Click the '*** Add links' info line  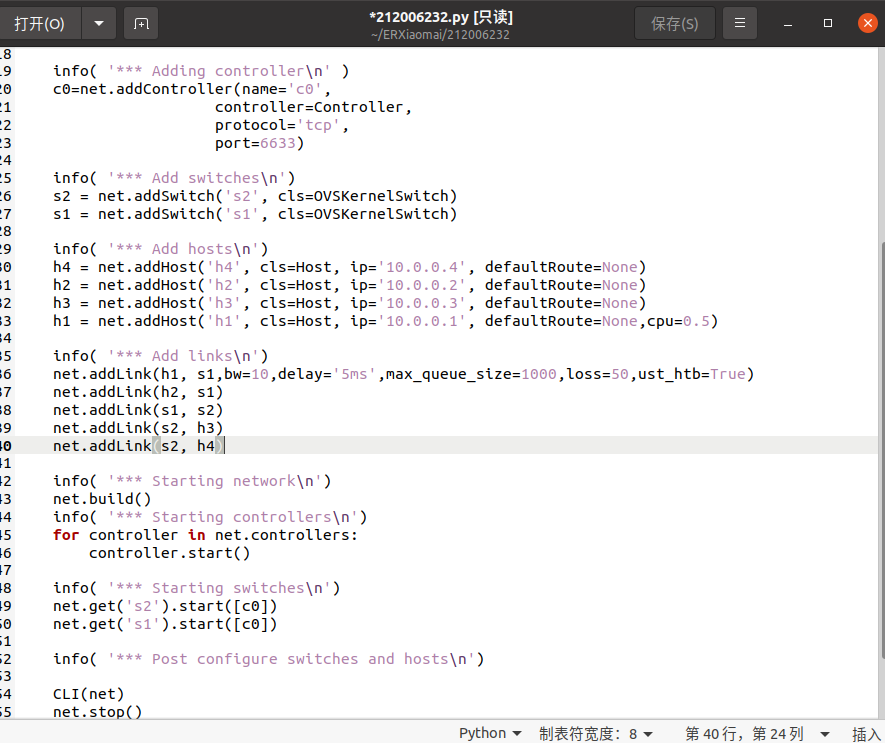pyautogui.click(x=161, y=356)
